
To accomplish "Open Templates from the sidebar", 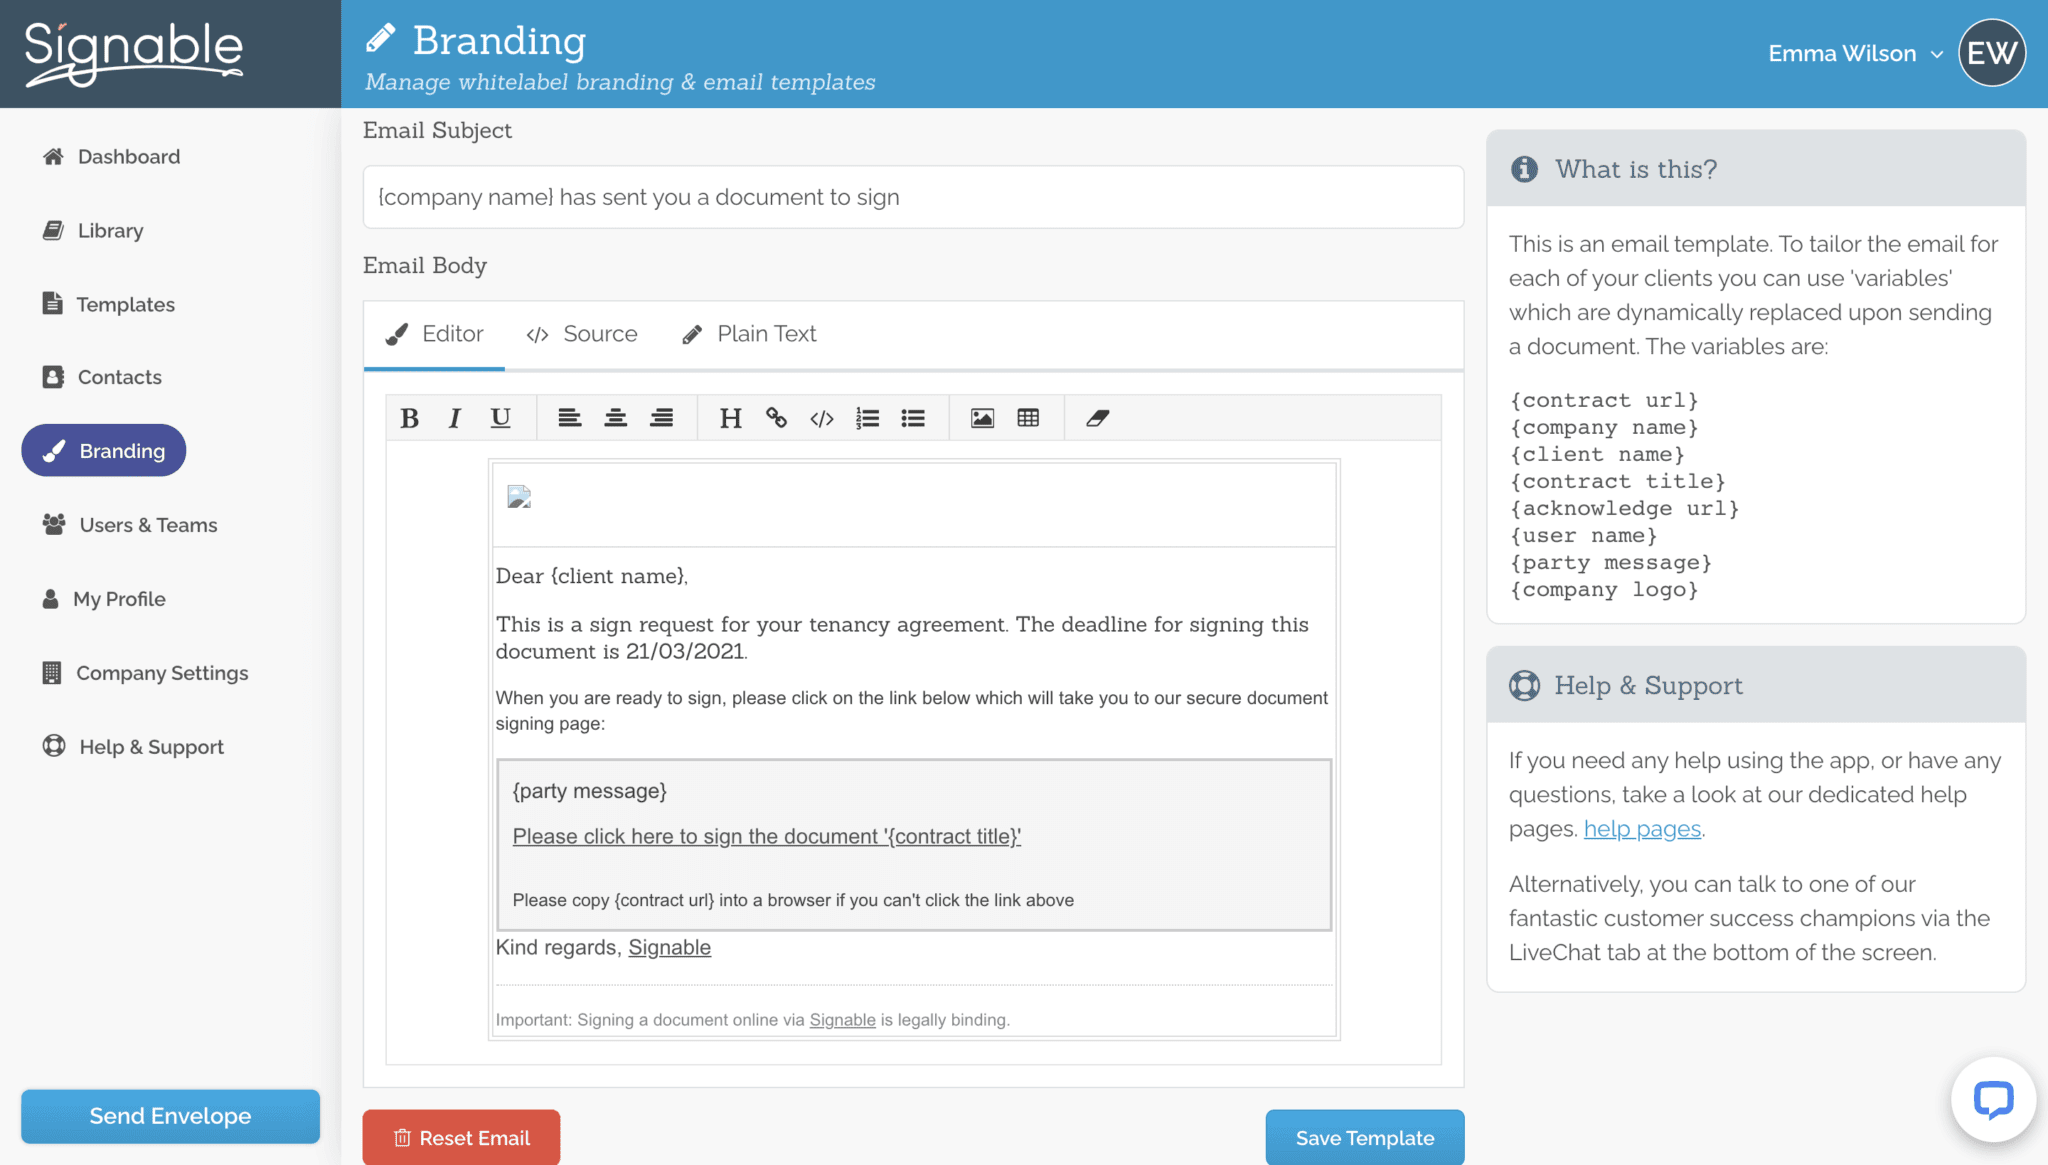I will click(124, 304).
